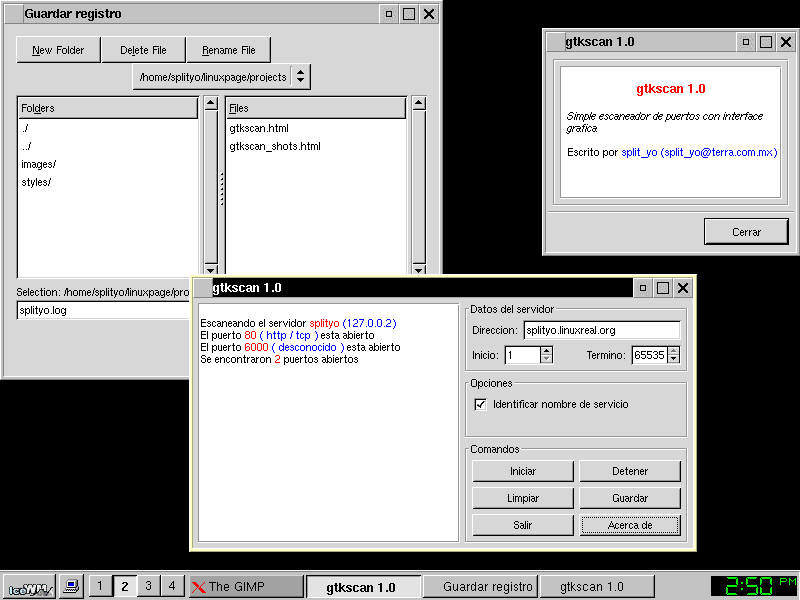The width and height of the screenshot is (800, 600).
Task: Select file gtkscan_shots.html
Action: pos(316,146)
